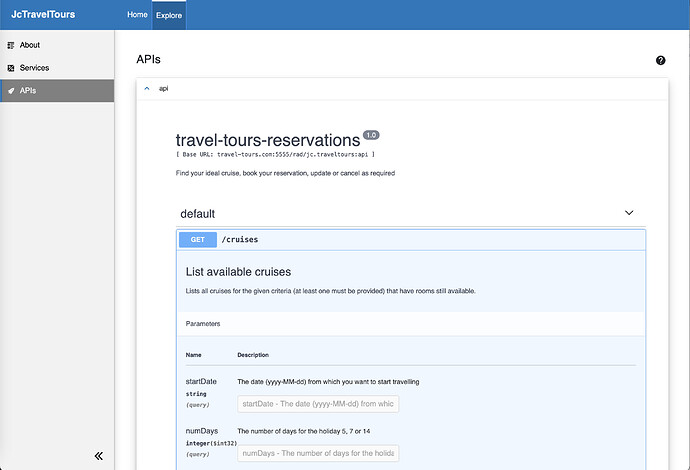Image resolution: width=690 pixels, height=470 pixels.
Task: Click the Services sidebar icon
Action: [x=11, y=68]
